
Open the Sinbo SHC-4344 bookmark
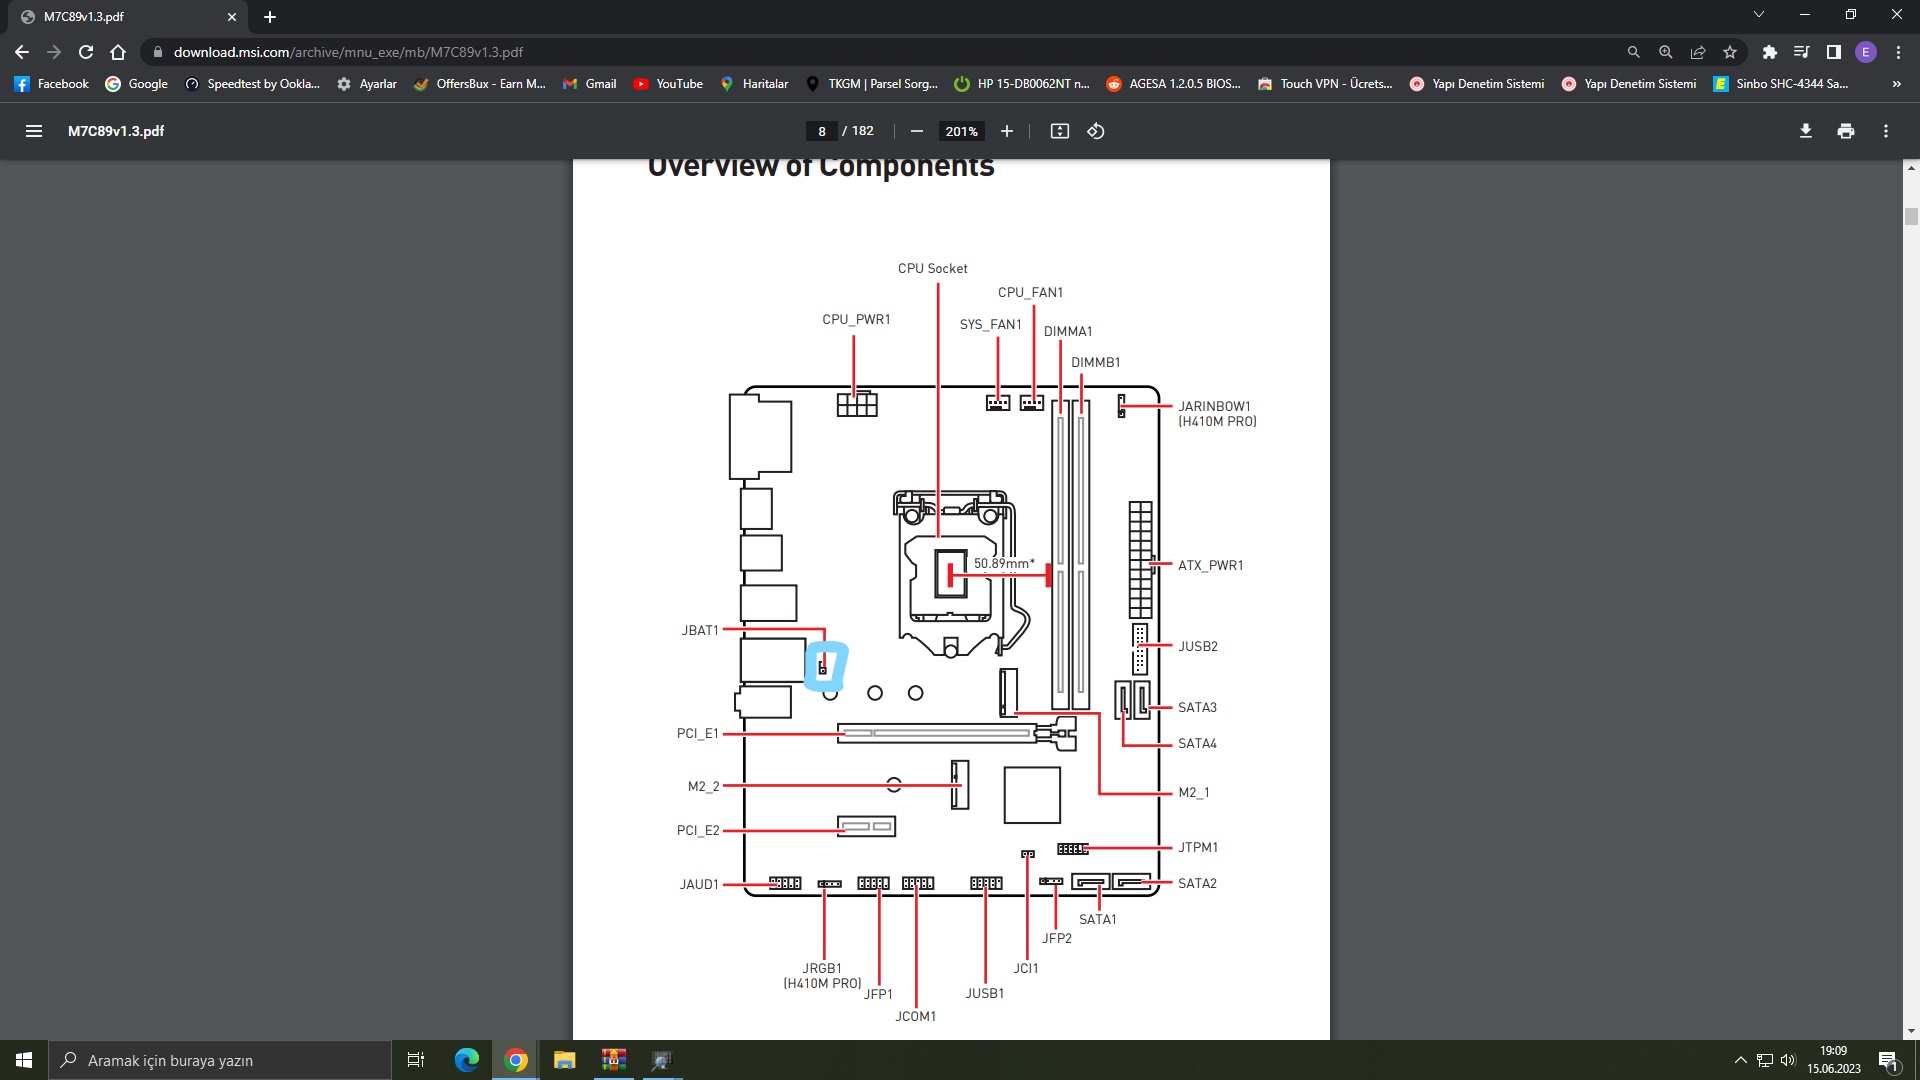coord(1781,84)
